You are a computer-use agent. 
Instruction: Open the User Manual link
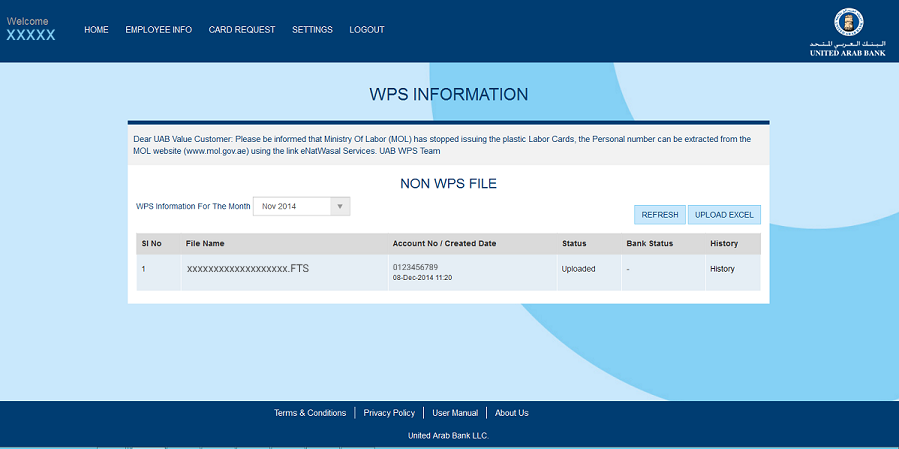tap(455, 413)
